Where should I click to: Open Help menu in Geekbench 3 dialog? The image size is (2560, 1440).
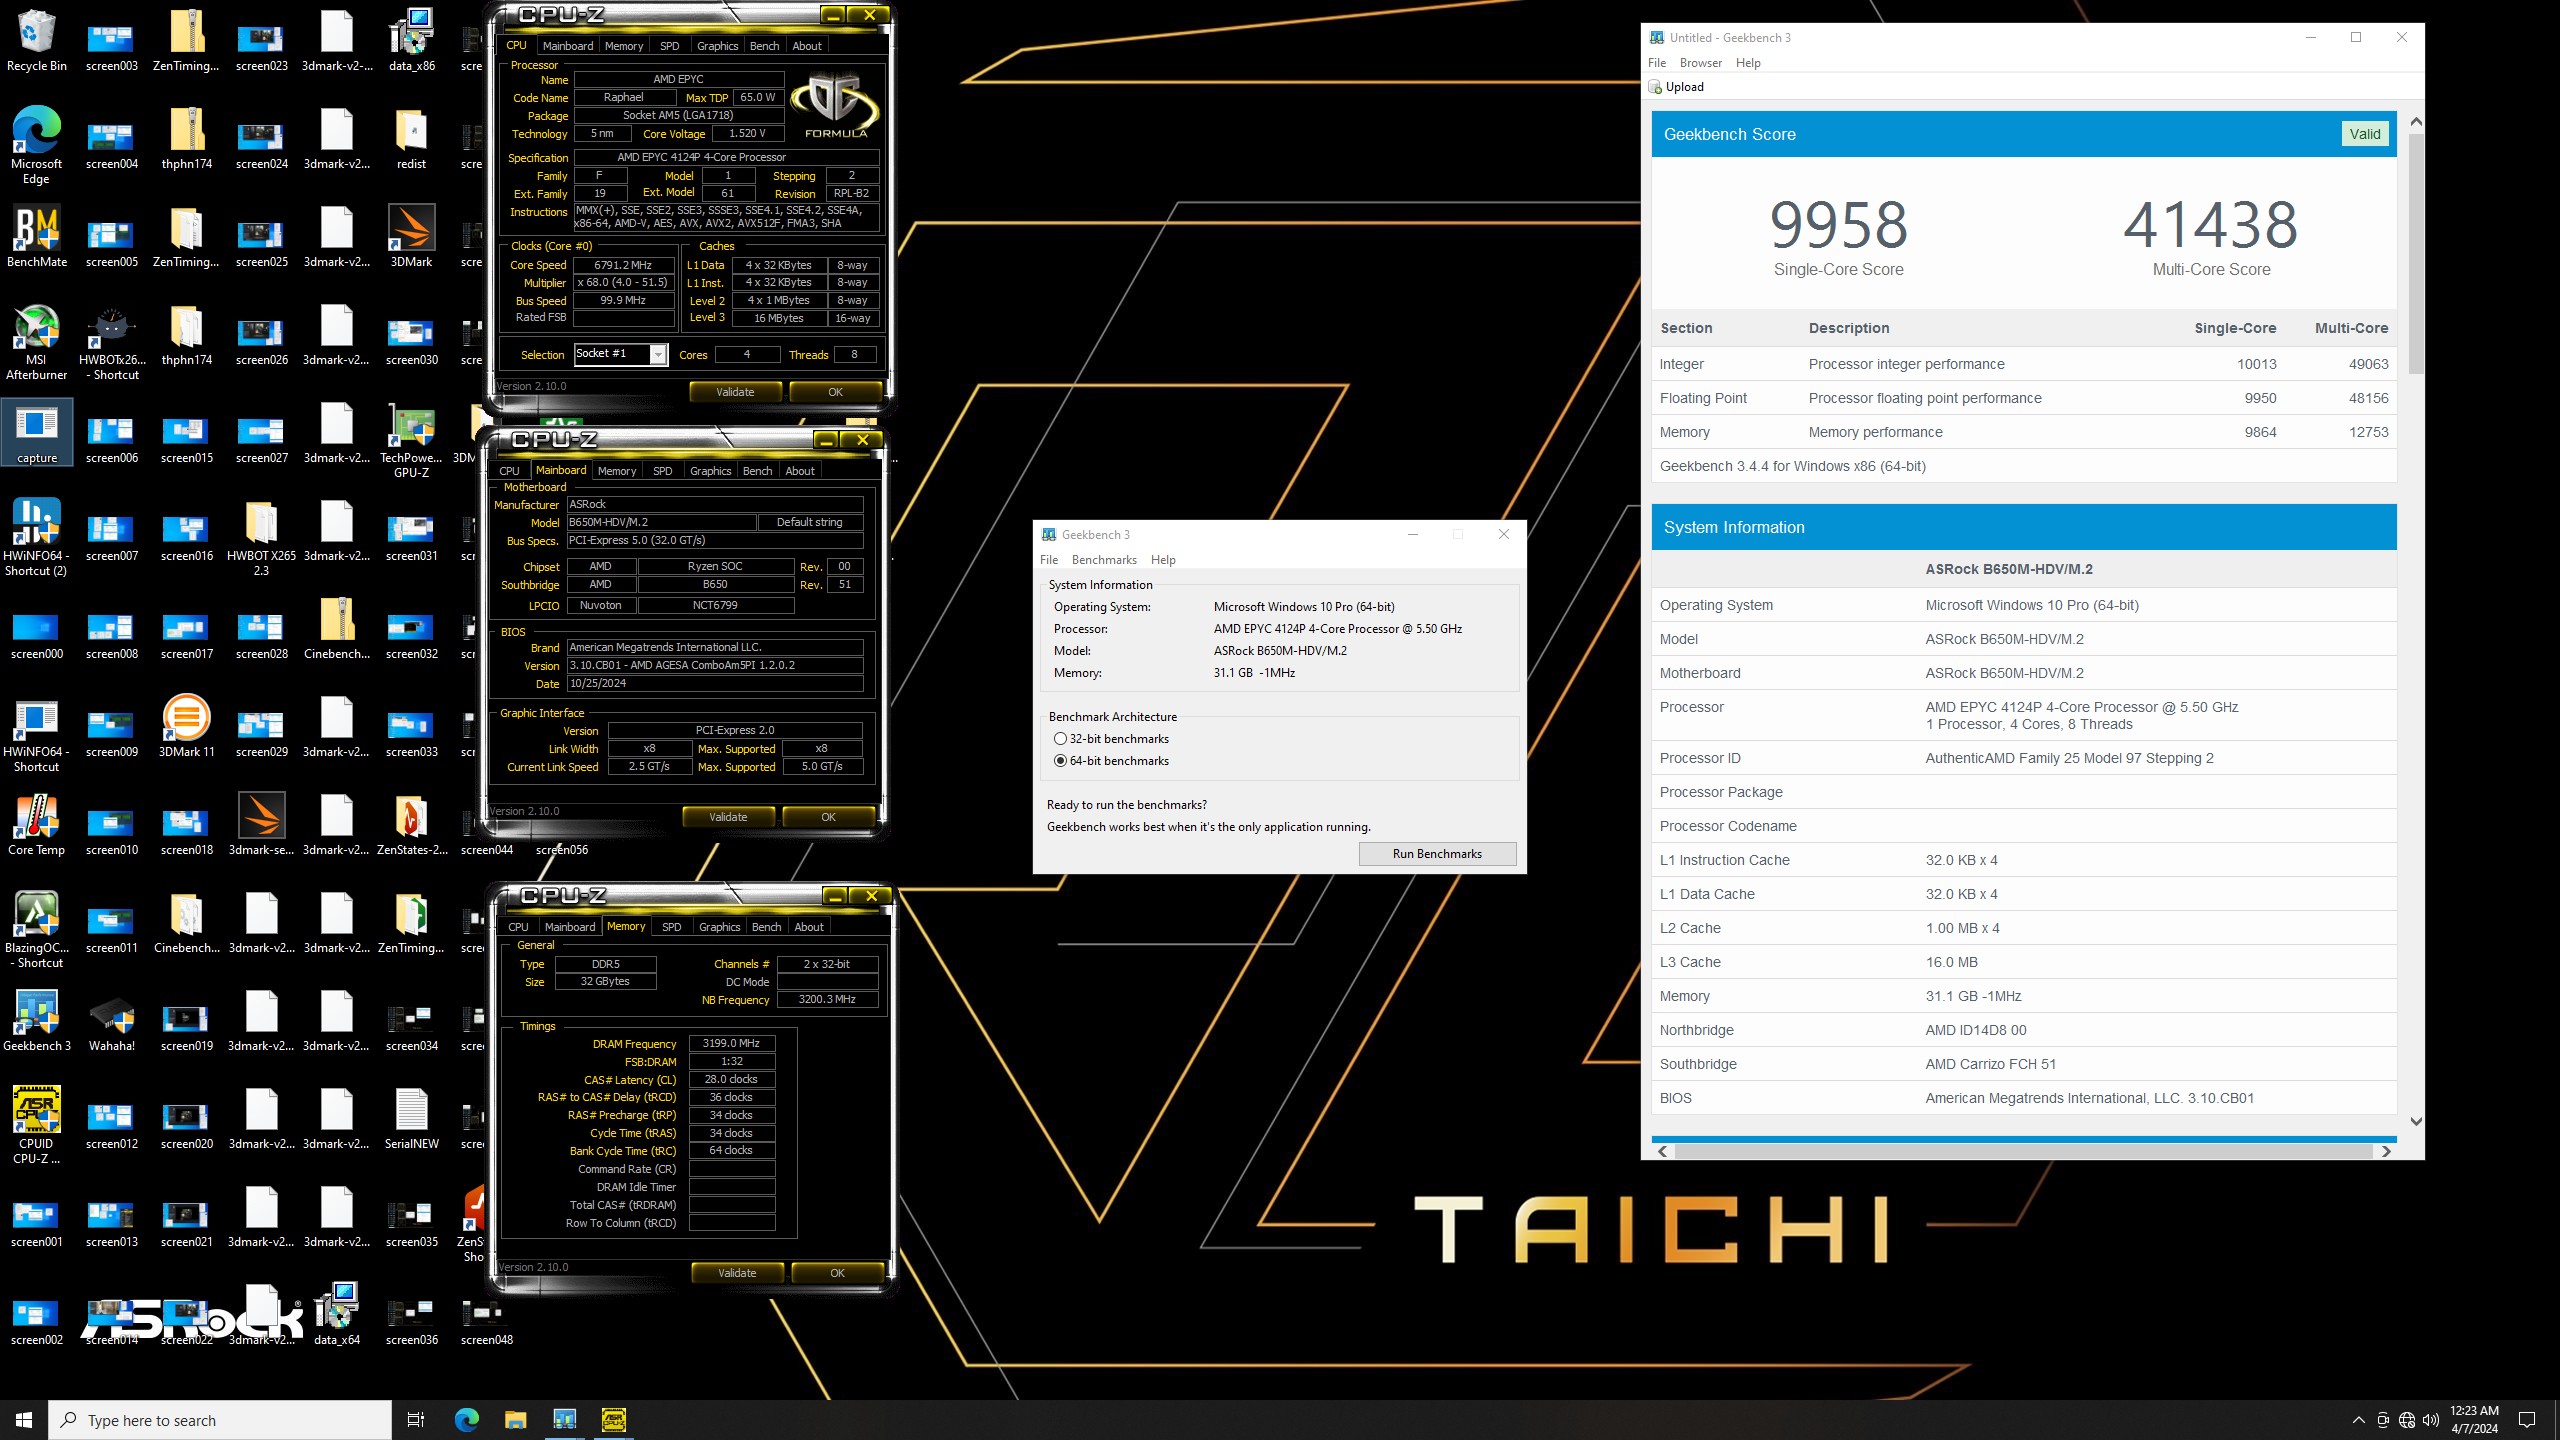[1163, 560]
